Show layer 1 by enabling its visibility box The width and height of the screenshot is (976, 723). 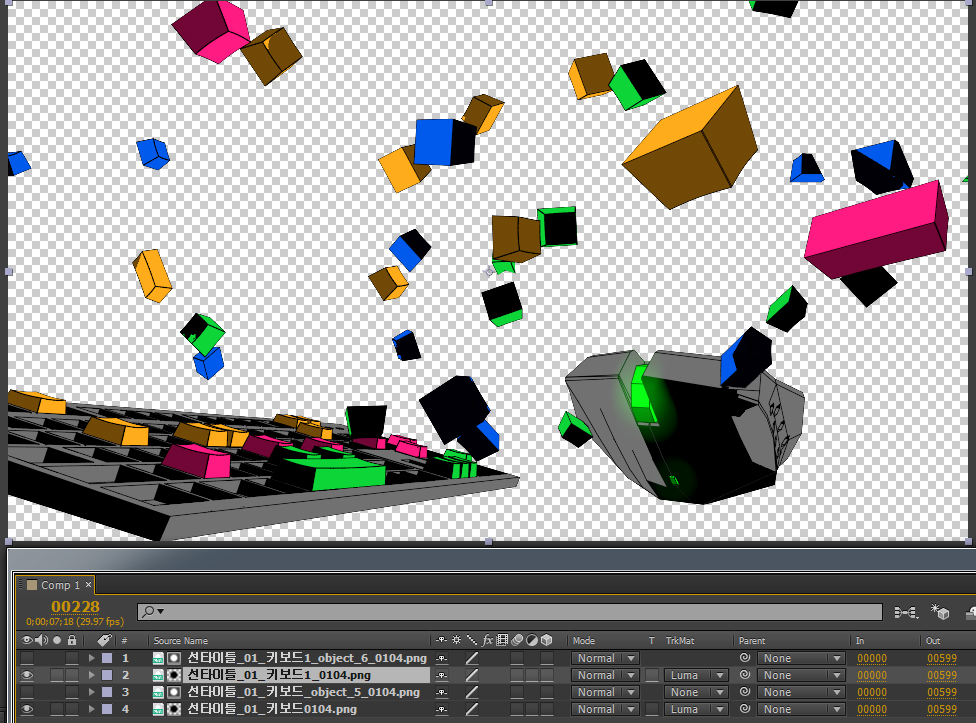pos(27,658)
